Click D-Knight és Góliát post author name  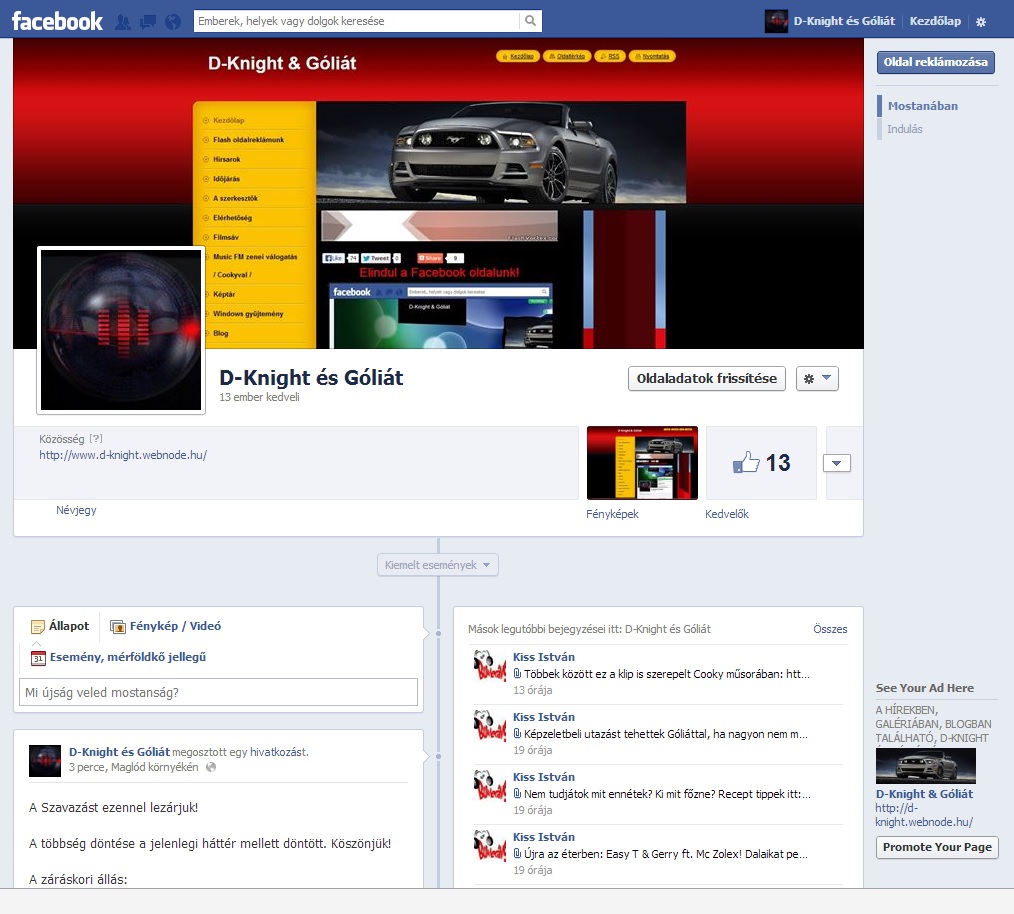pyautogui.click(x=119, y=752)
